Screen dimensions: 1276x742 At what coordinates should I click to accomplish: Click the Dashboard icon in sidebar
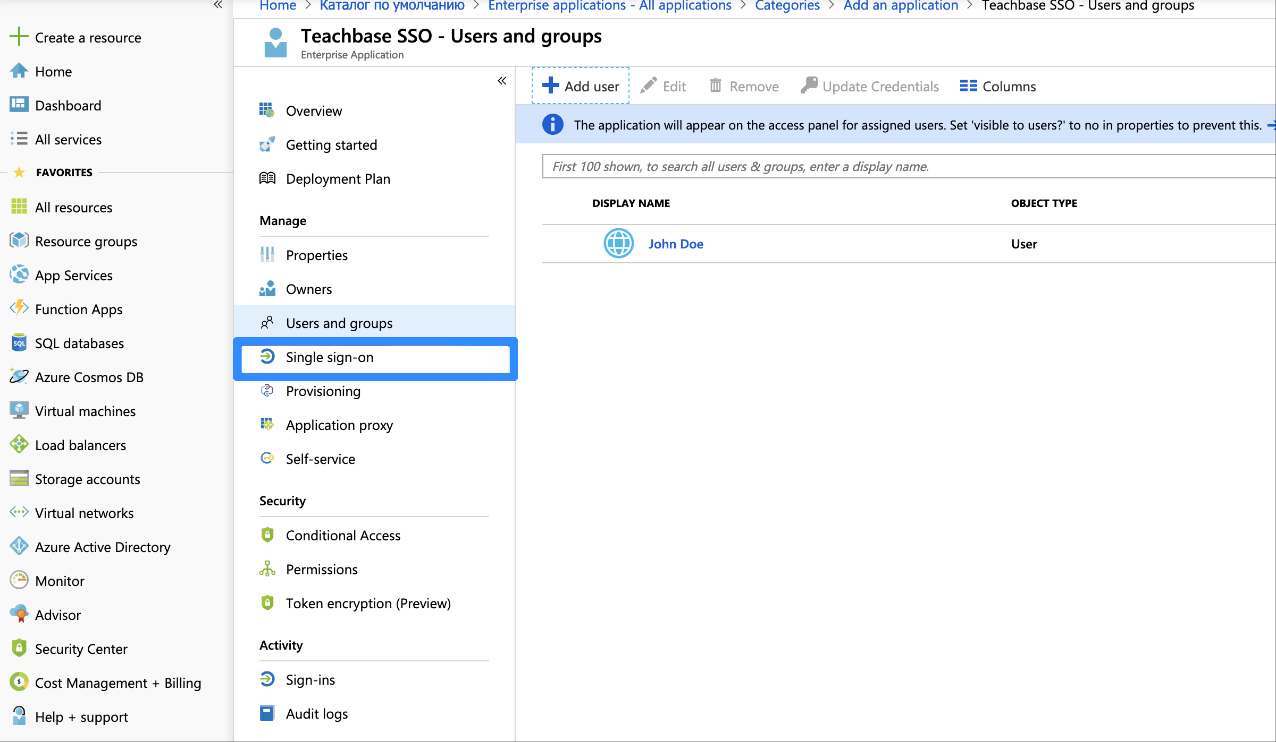coord(18,105)
